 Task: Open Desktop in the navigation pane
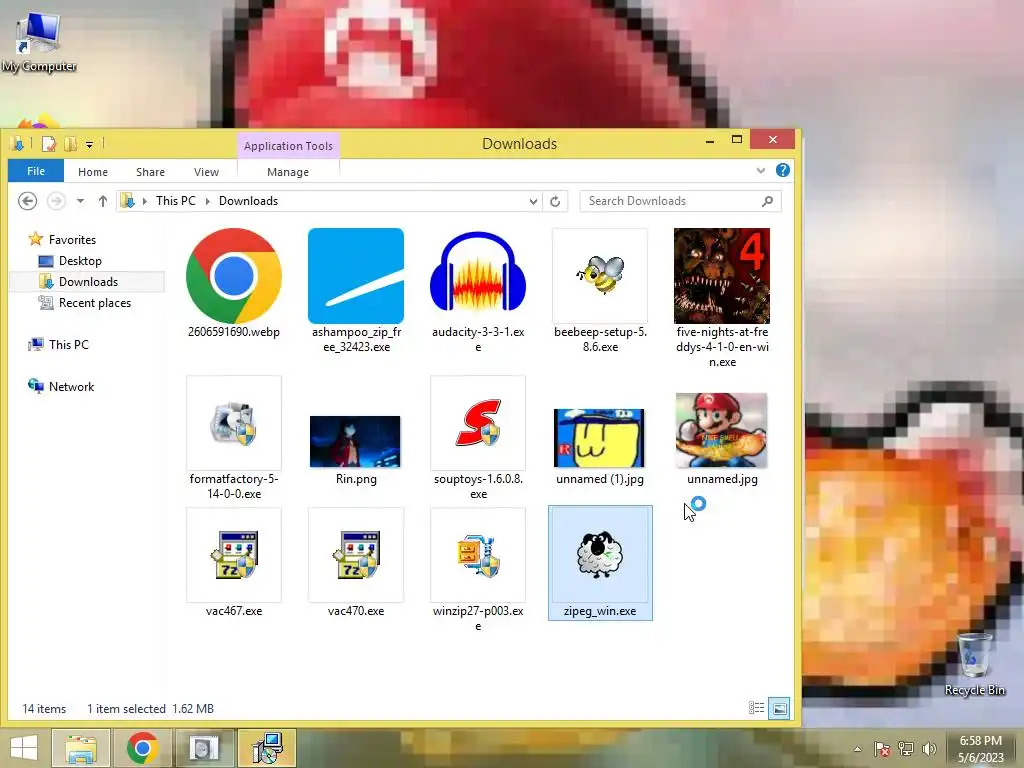[70, 261]
